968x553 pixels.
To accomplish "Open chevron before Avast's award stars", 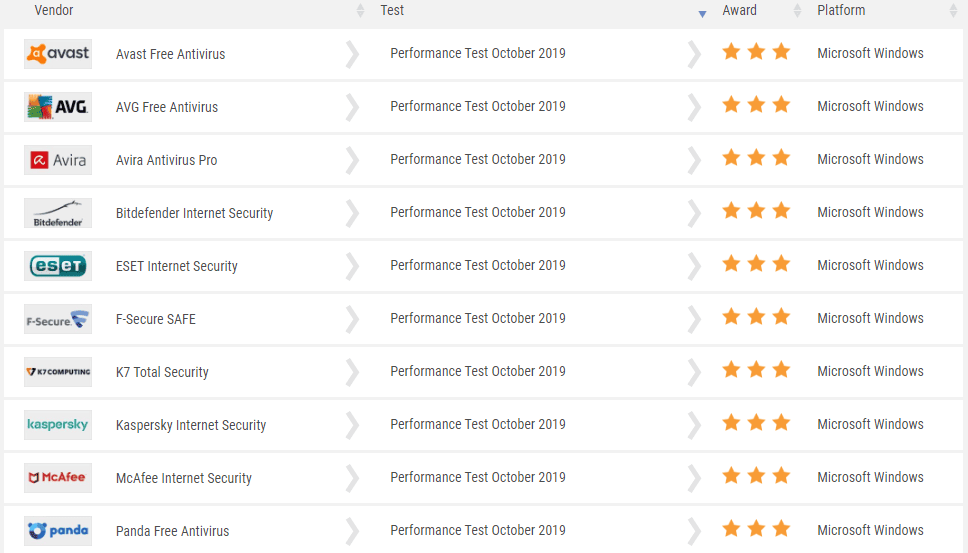I will click(x=695, y=54).
